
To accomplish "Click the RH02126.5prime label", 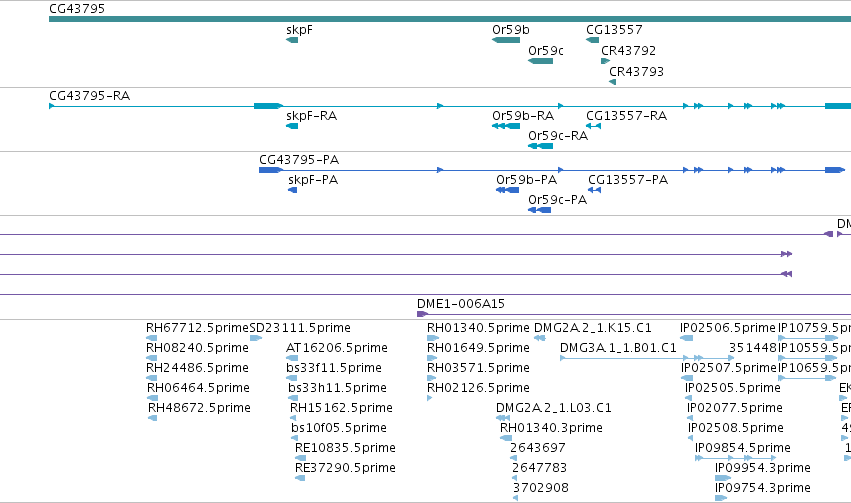I will (x=478, y=388).
